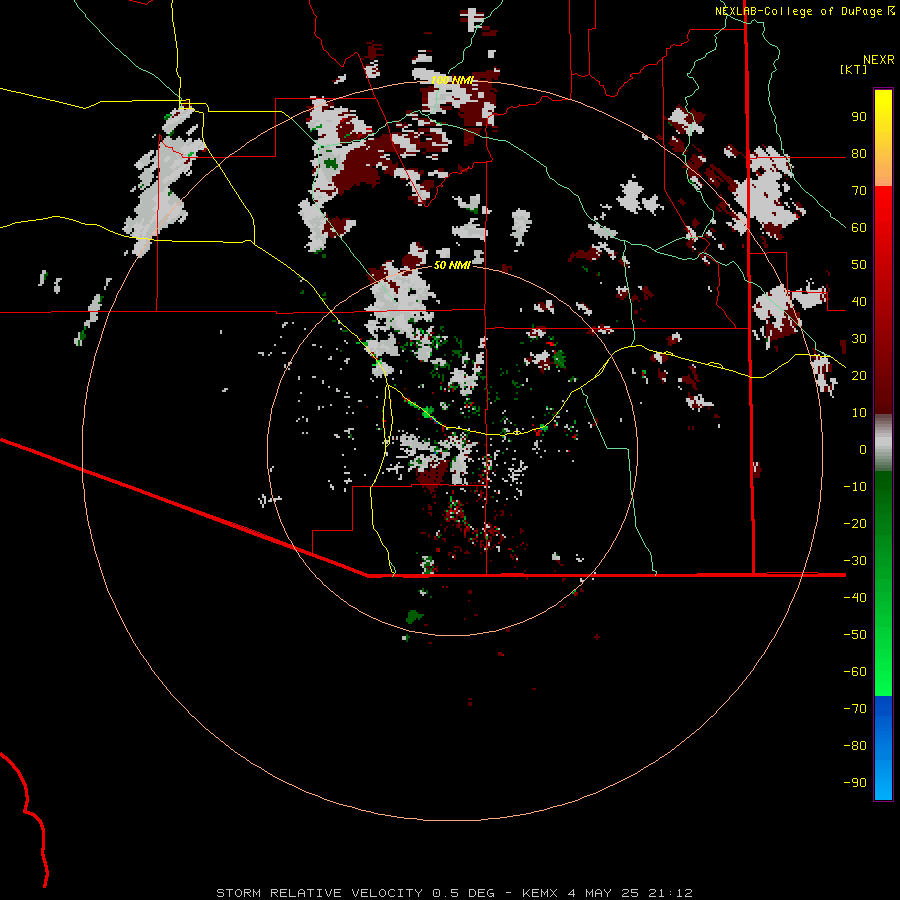Screen dimensions: 900x900
Task: Click the '[KT]' units label
Action: point(854,69)
